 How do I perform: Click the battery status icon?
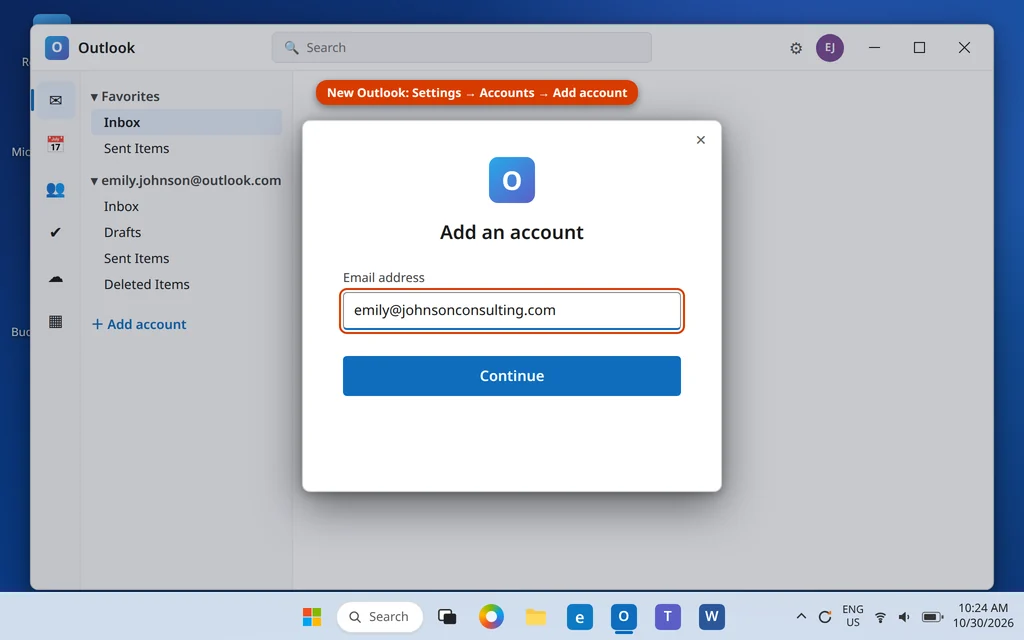(x=933, y=616)
